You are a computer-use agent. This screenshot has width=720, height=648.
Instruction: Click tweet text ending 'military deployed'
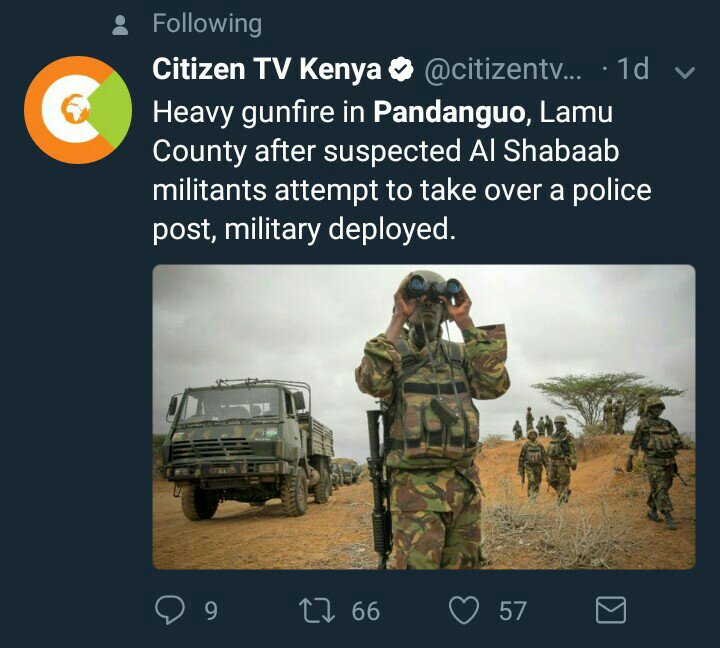(304, 229)
